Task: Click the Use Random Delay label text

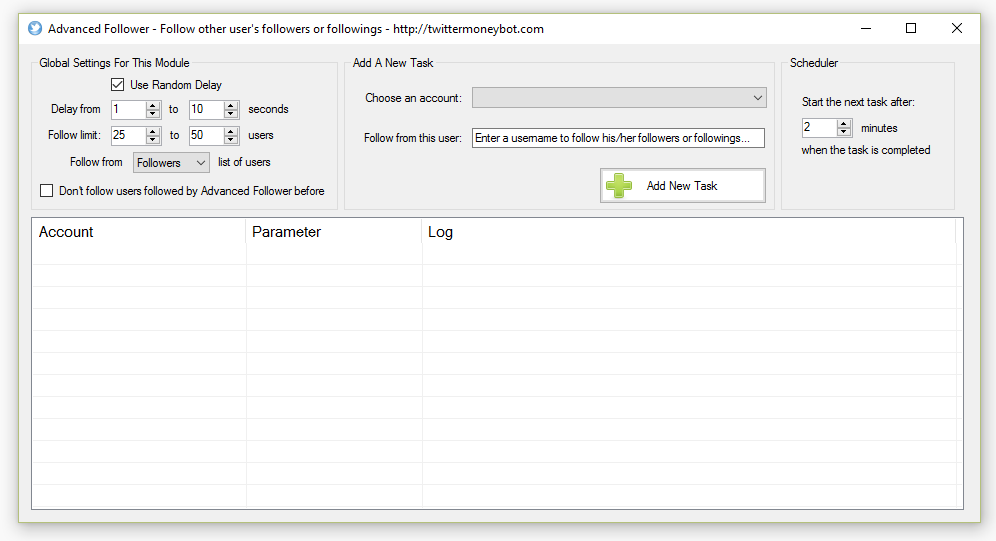Action: click(176, 84)
